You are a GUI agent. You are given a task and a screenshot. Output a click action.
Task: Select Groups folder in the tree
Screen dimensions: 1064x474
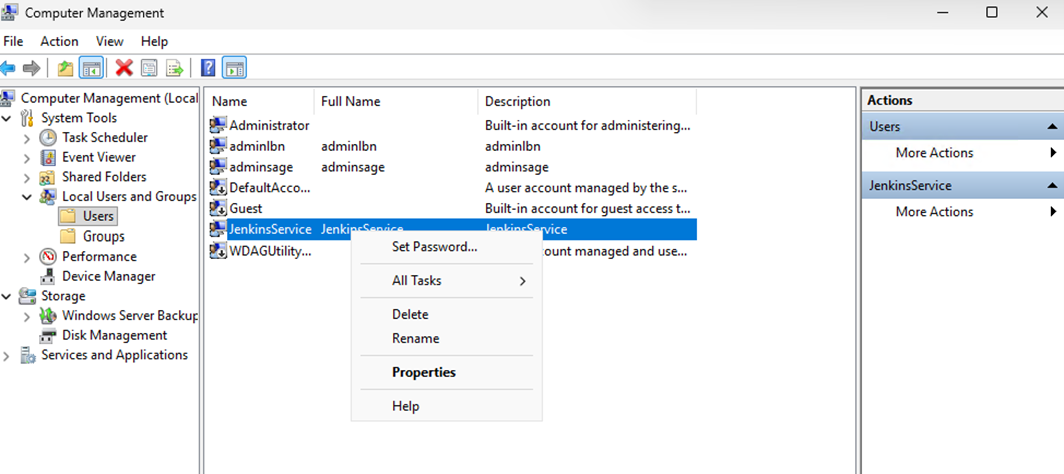103,237
